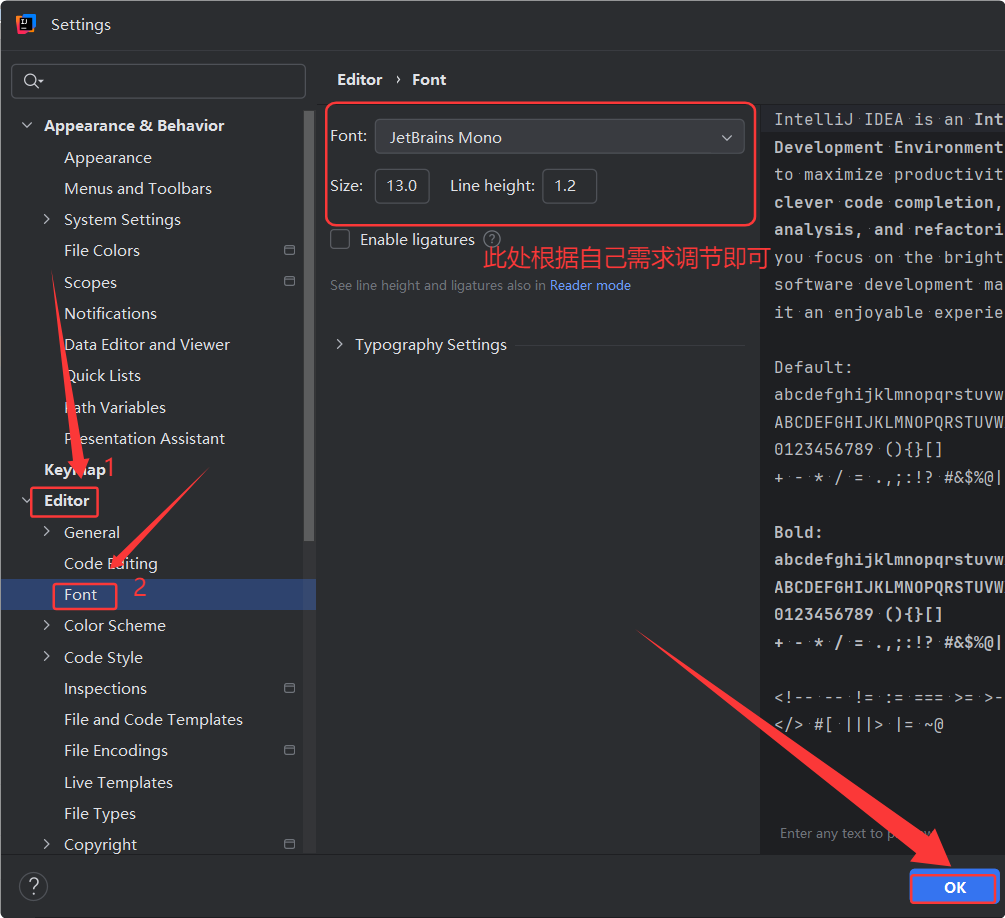The image size is (1005, 918).
Task: Select Presentation Assistant settings
Action: [x=144, y=438]
